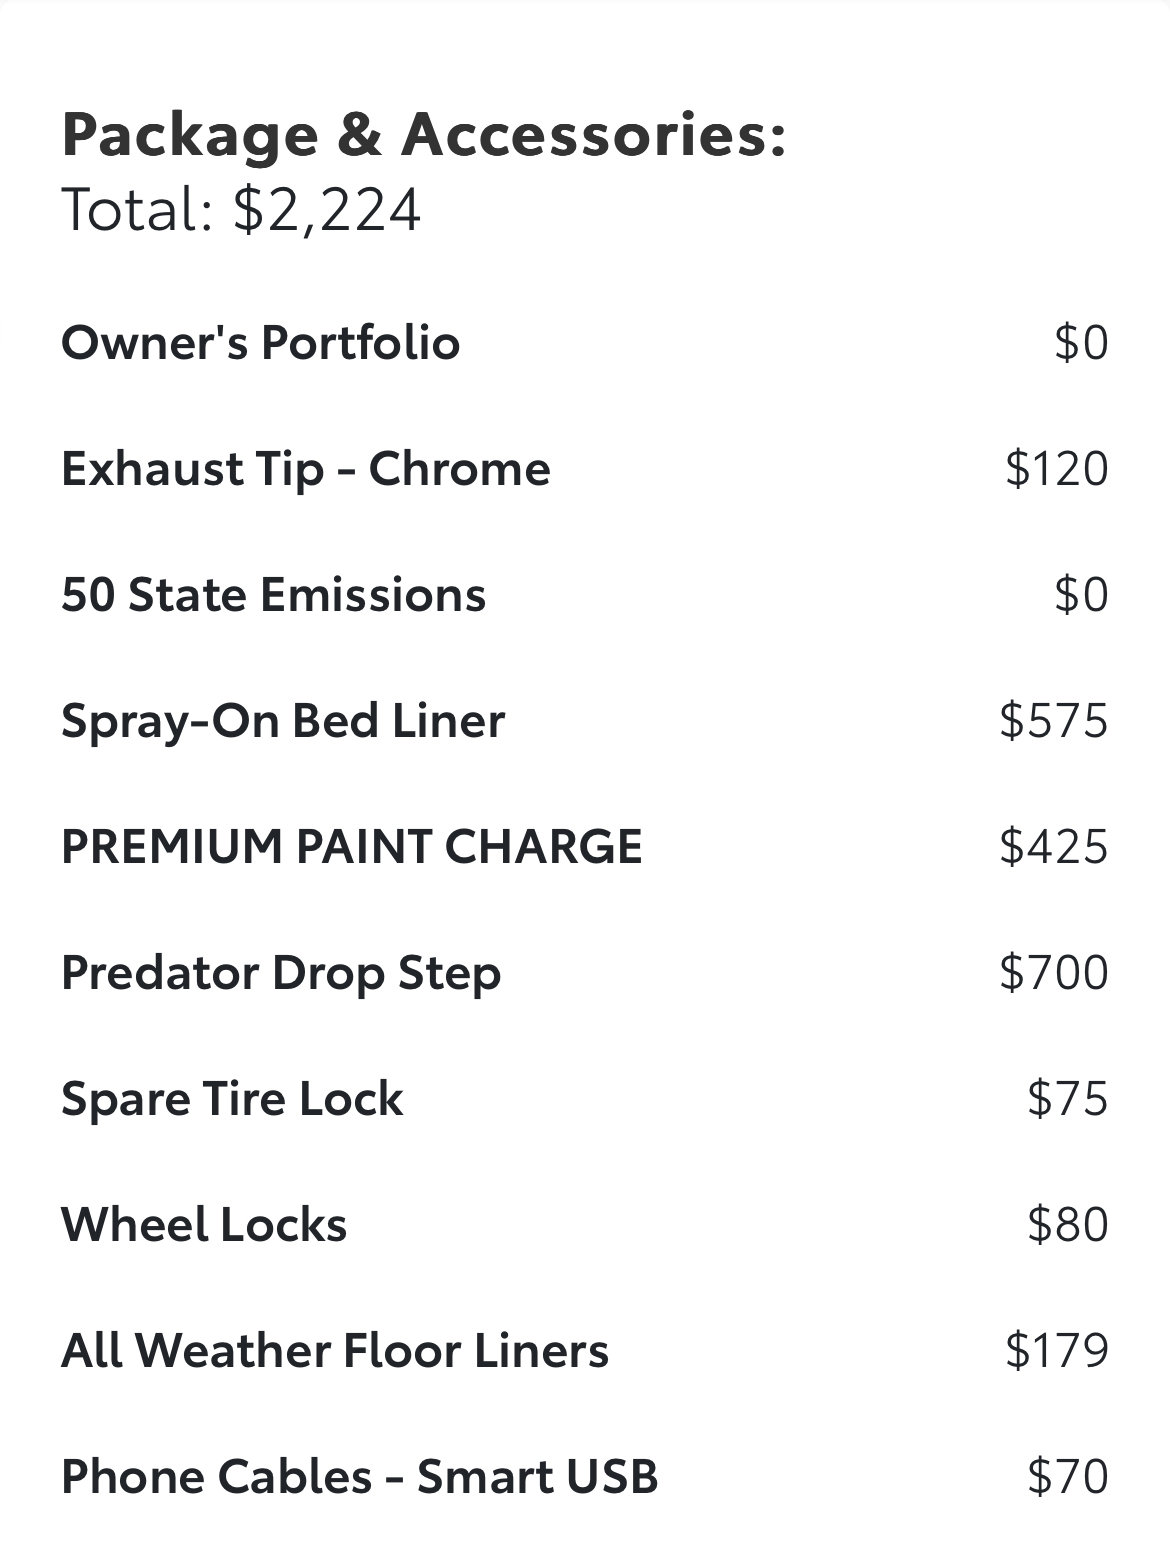
Task: Click the Exhaust Tip - Chrome item
Action: 305,470
